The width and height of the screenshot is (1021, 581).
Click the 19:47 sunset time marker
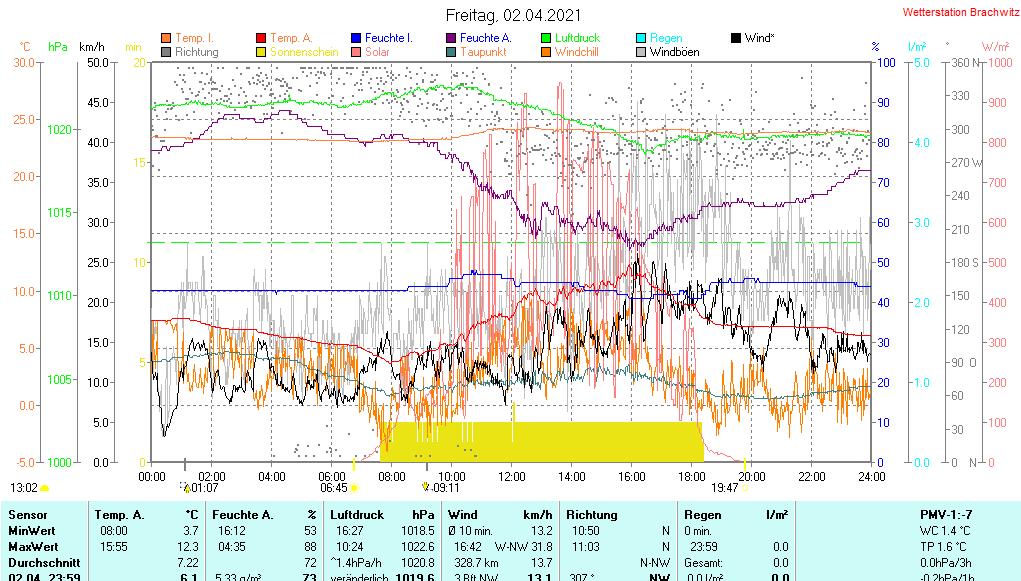pos(724,488)
